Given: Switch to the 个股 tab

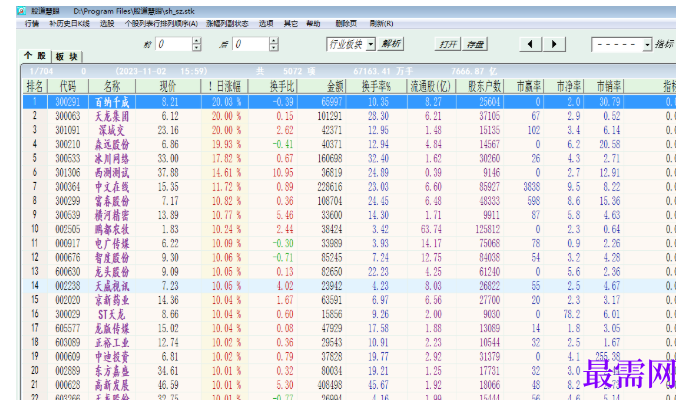Looking at the screenshot, I should pos(35,56).
